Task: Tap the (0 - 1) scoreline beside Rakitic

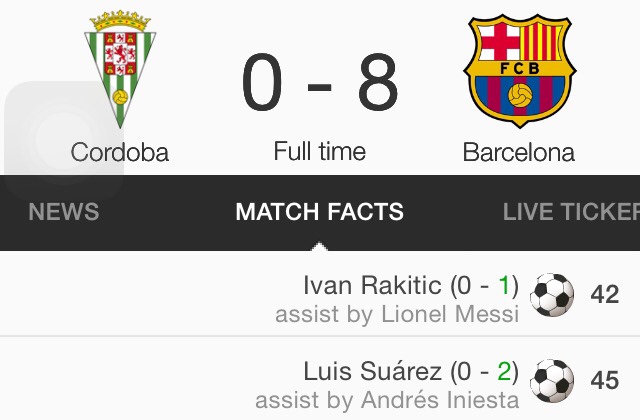Action: click(484, 286)
